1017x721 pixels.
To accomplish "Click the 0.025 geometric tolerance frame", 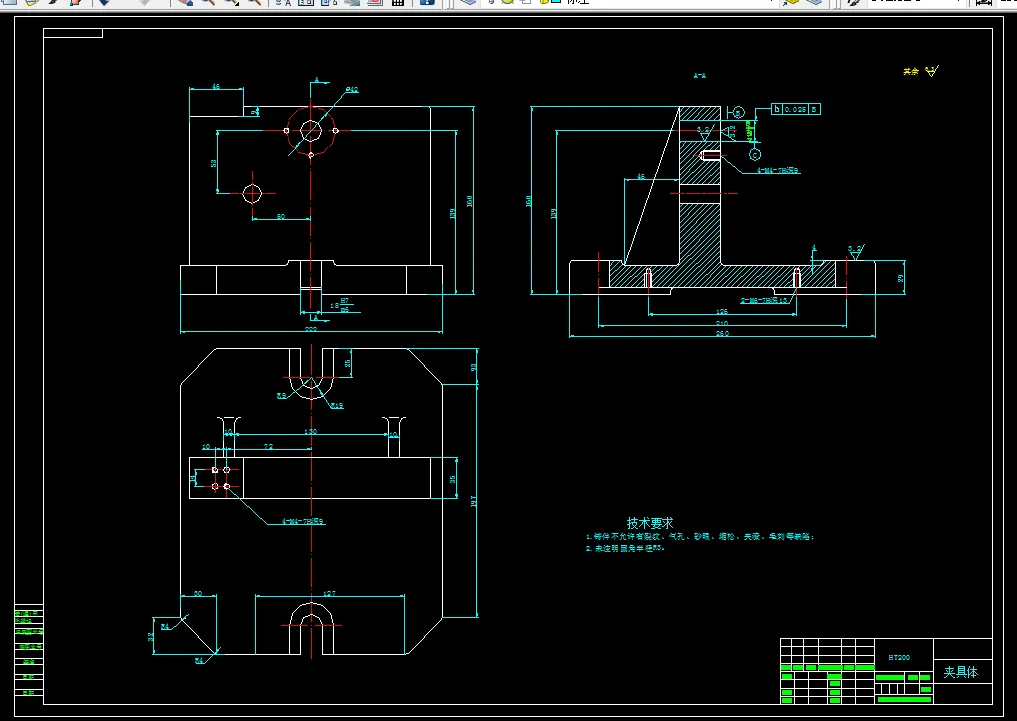I will click(796, 108).
